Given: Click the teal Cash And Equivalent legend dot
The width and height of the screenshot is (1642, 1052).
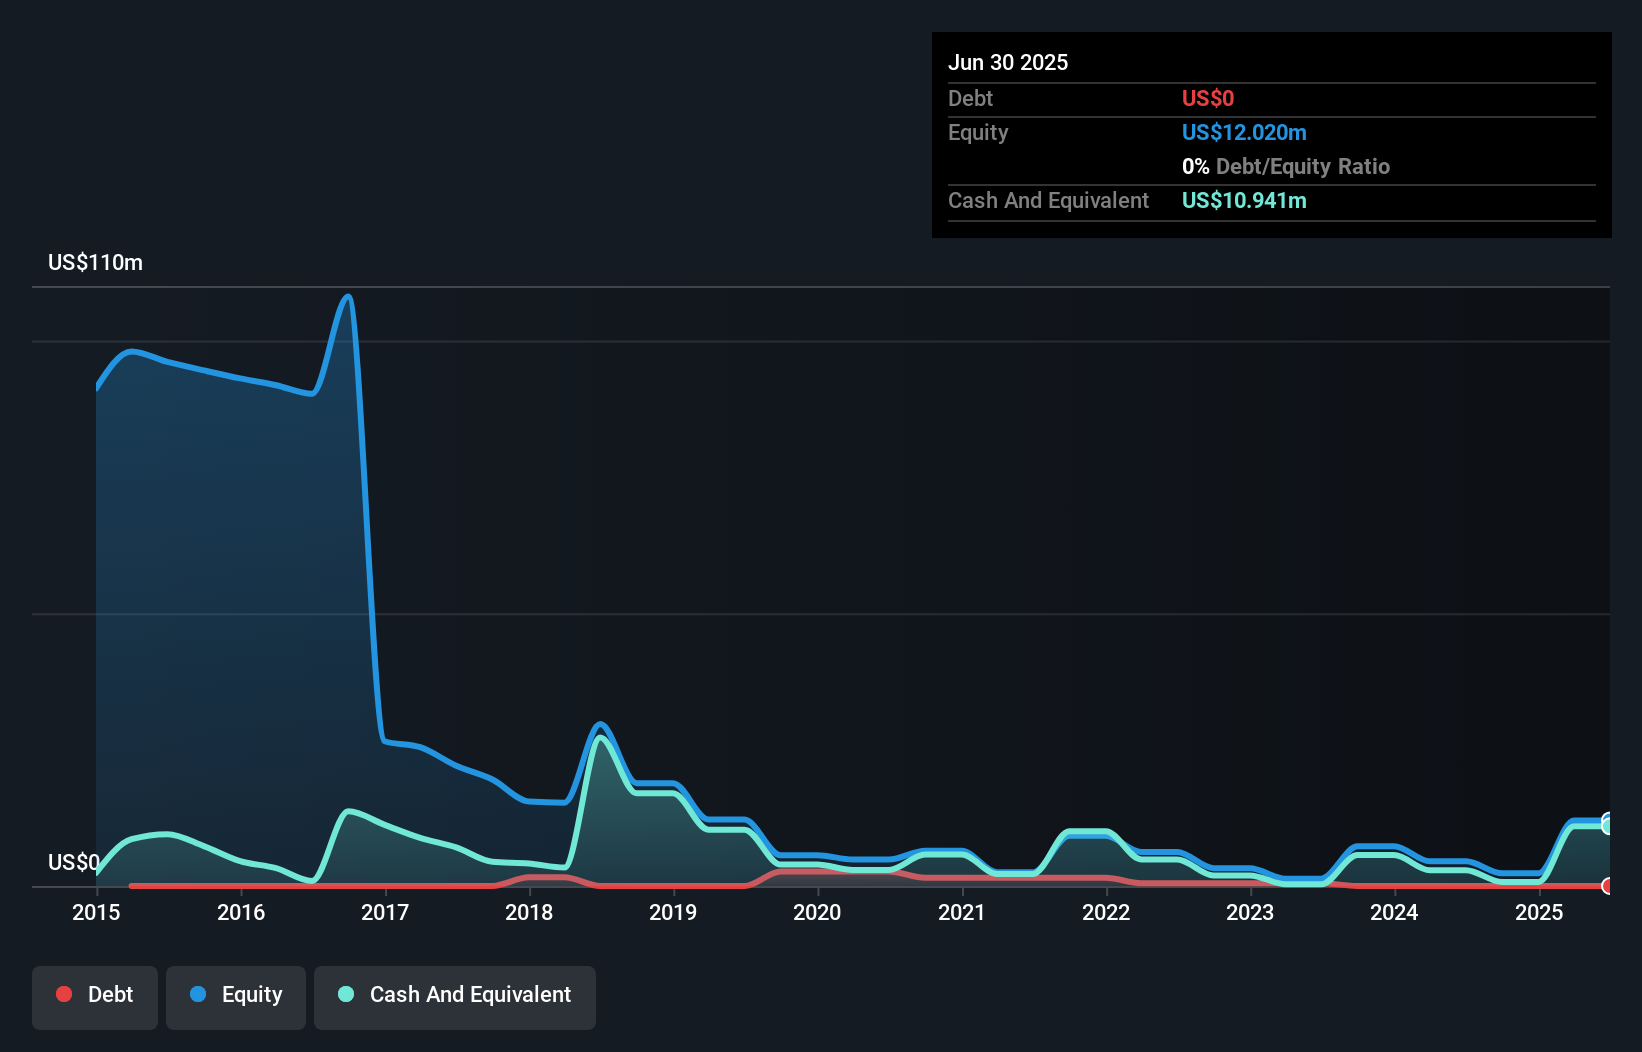Looking at the screenshot, I should coord(344,994).
